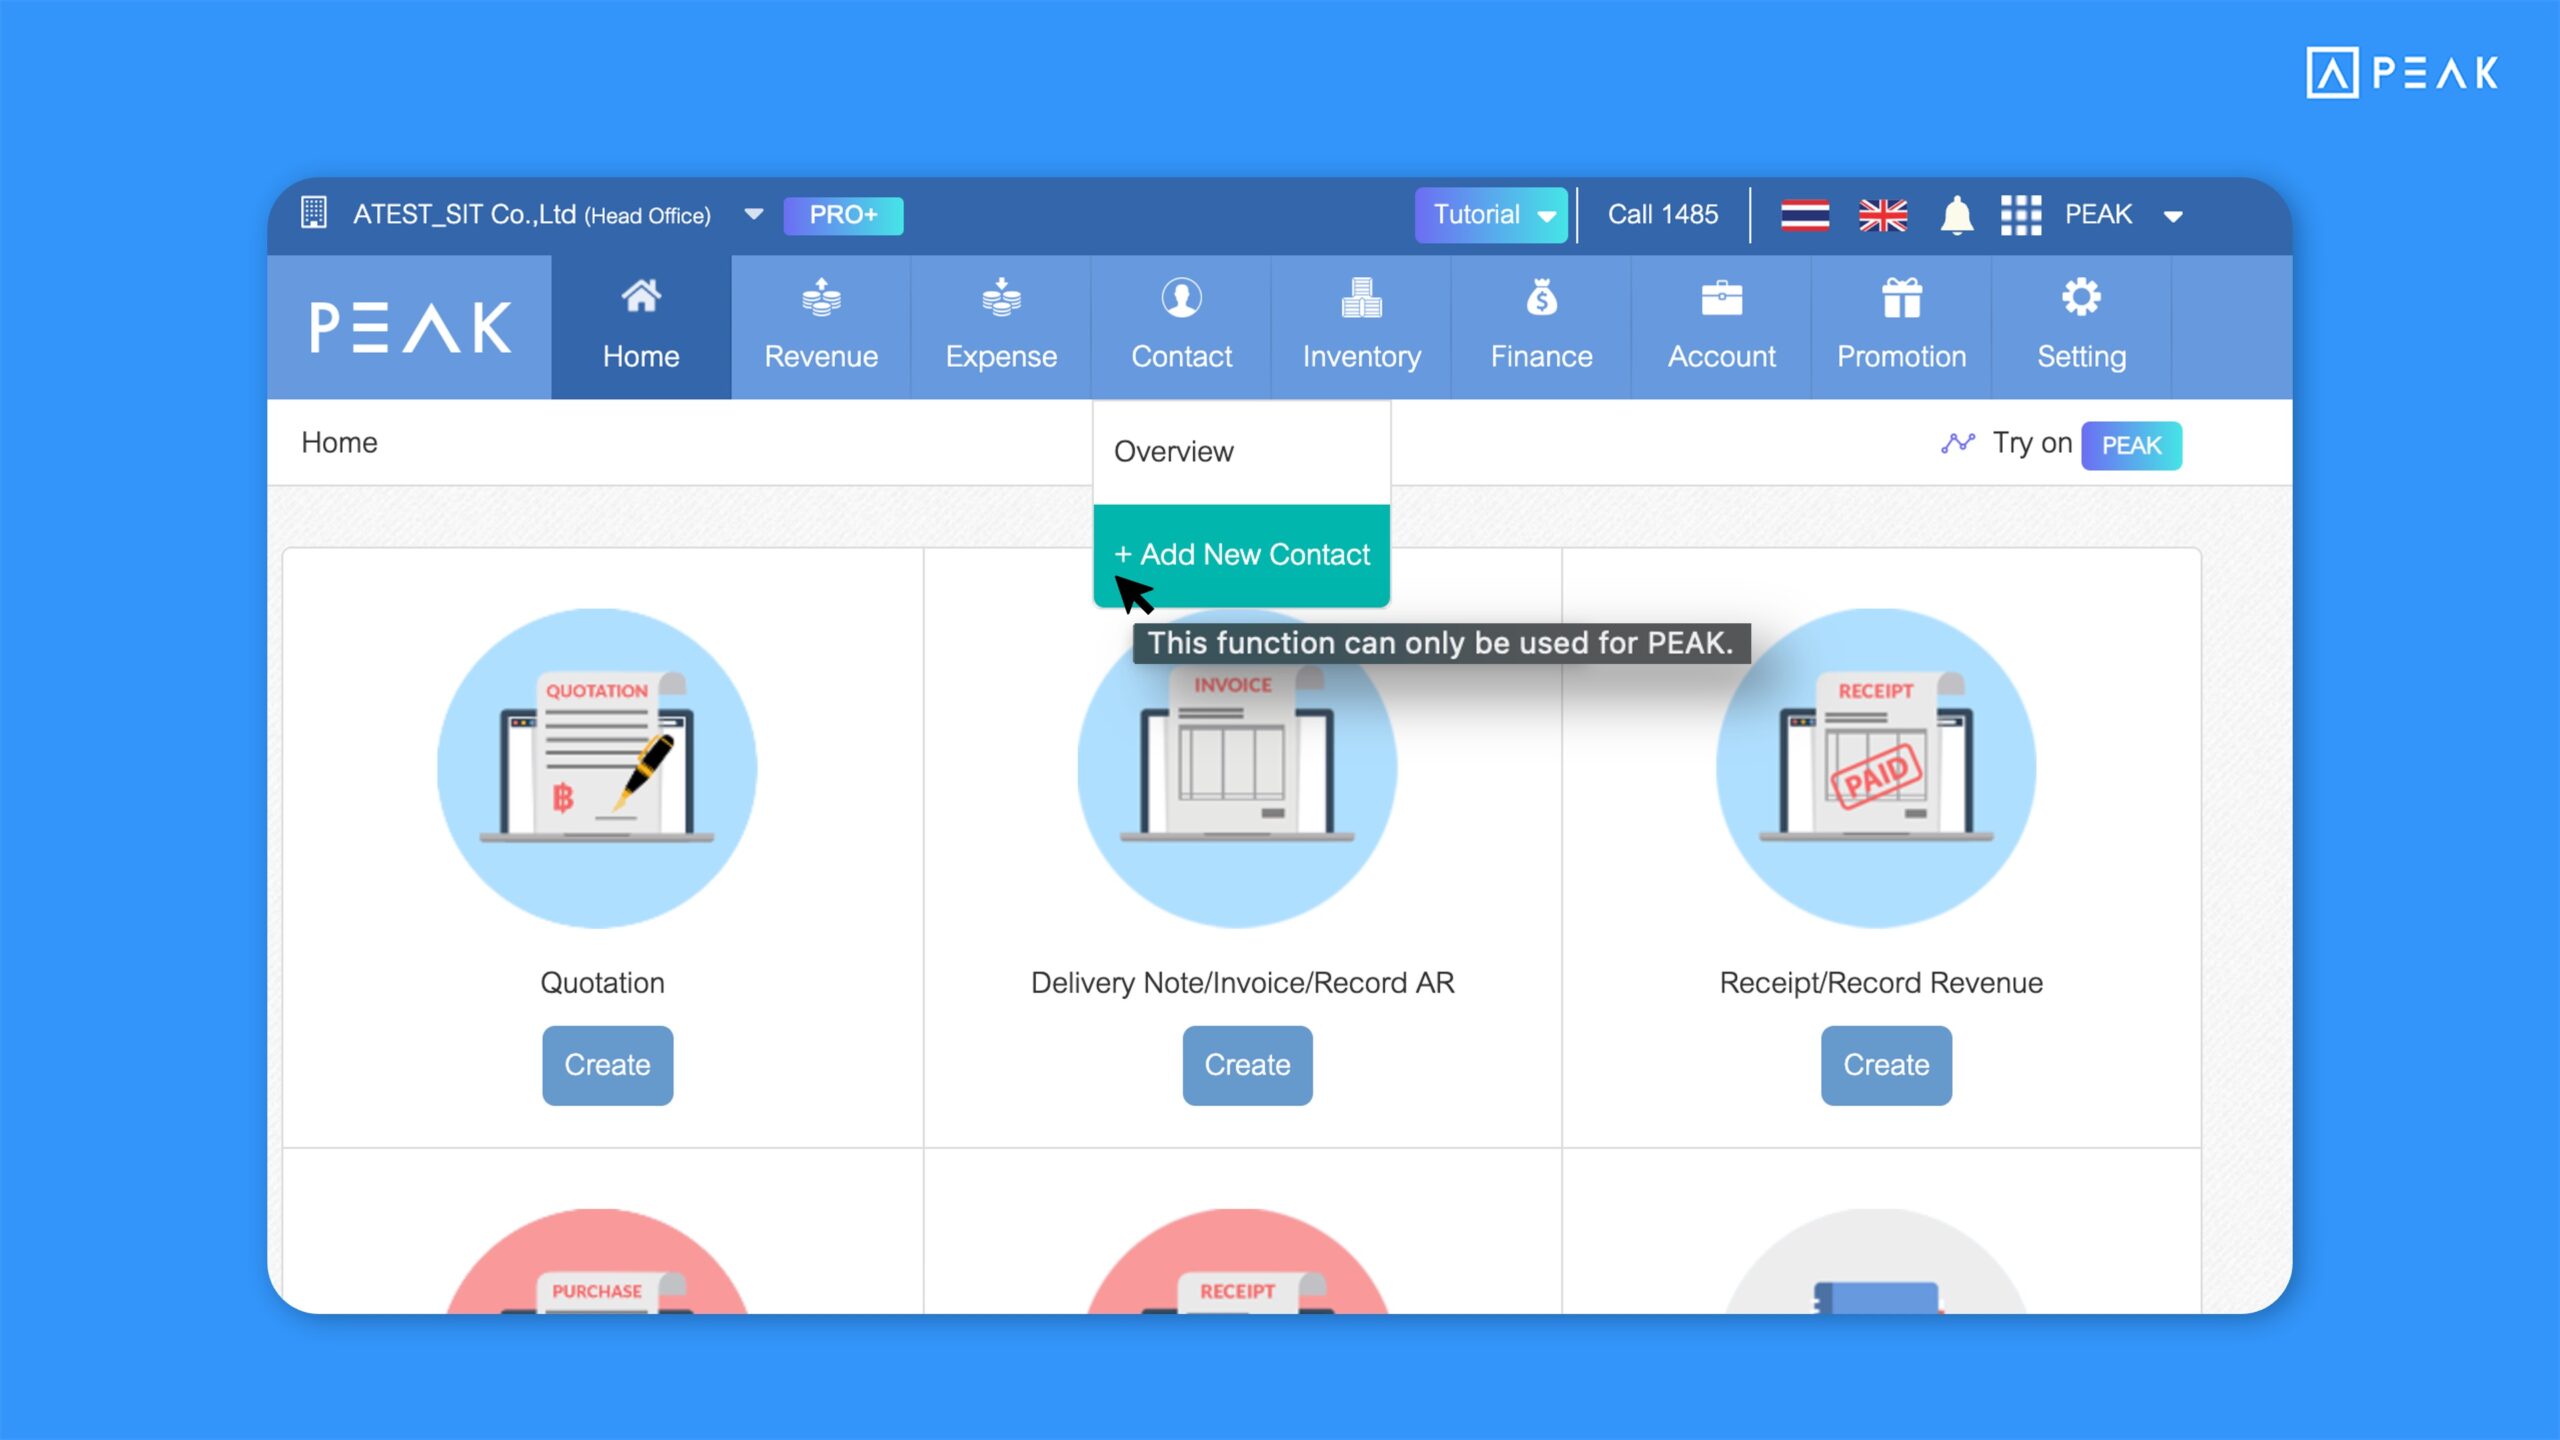Switch language with the Thai flag
Viewport: 2560px width, 1440px height.
coord(1805,215)
